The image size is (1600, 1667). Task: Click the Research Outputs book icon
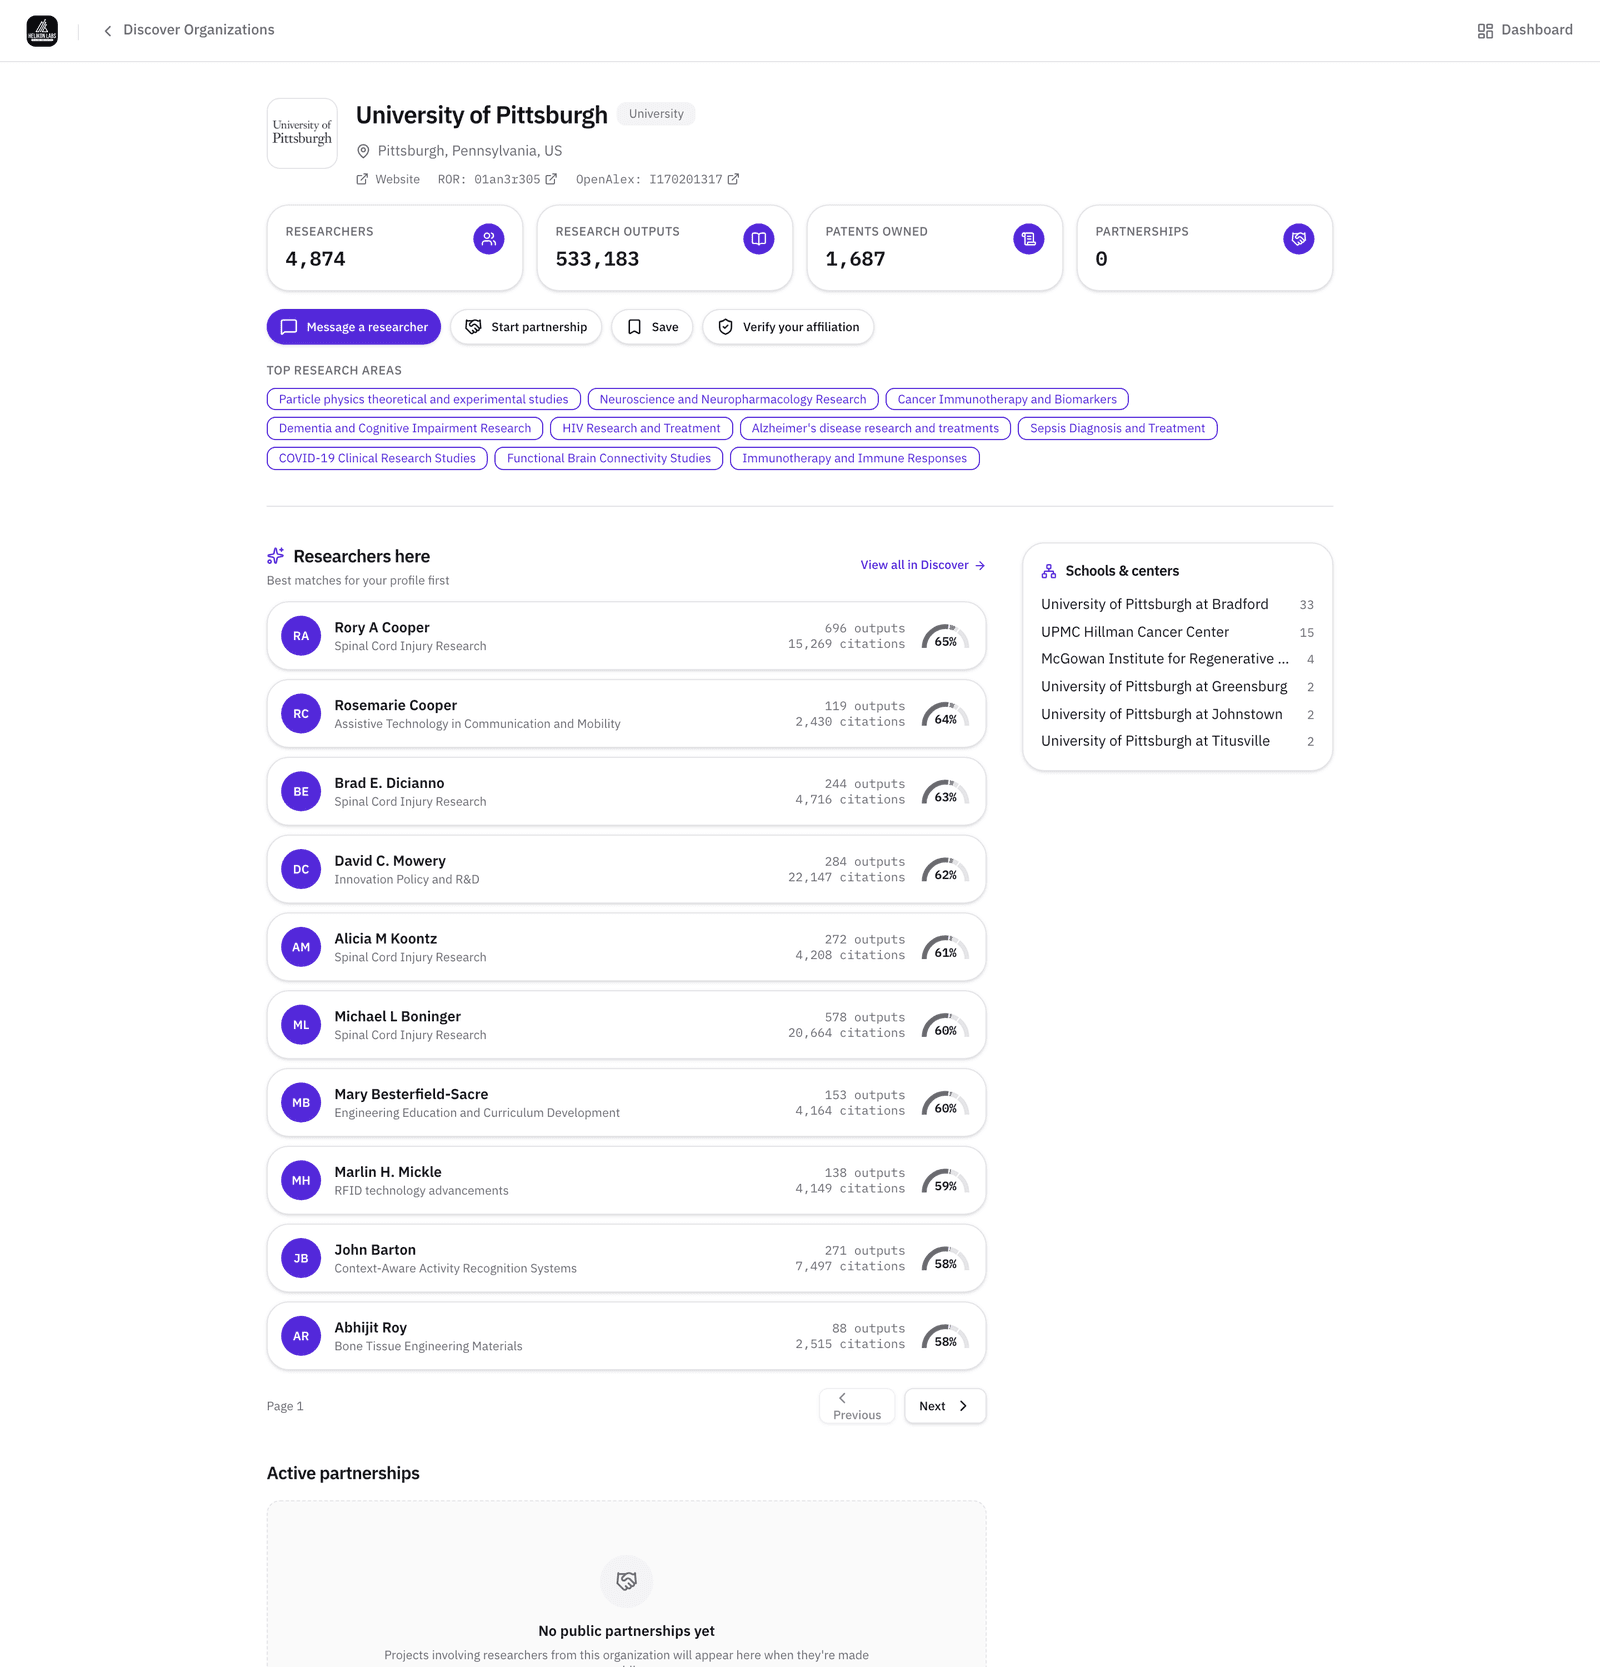759,239
